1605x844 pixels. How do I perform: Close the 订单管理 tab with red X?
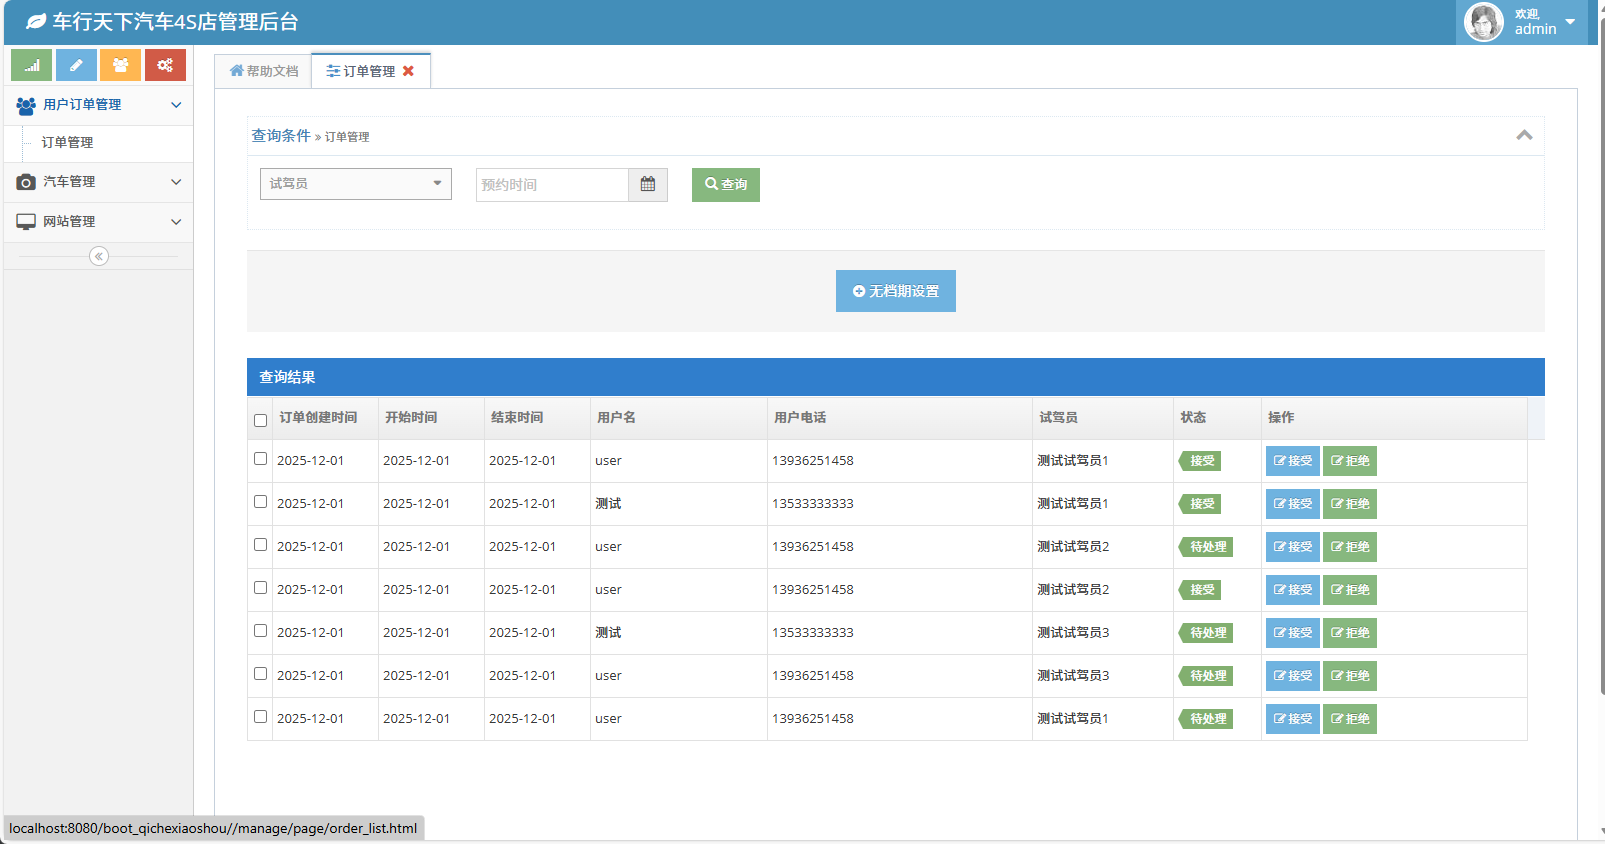(x=408, y=71)
